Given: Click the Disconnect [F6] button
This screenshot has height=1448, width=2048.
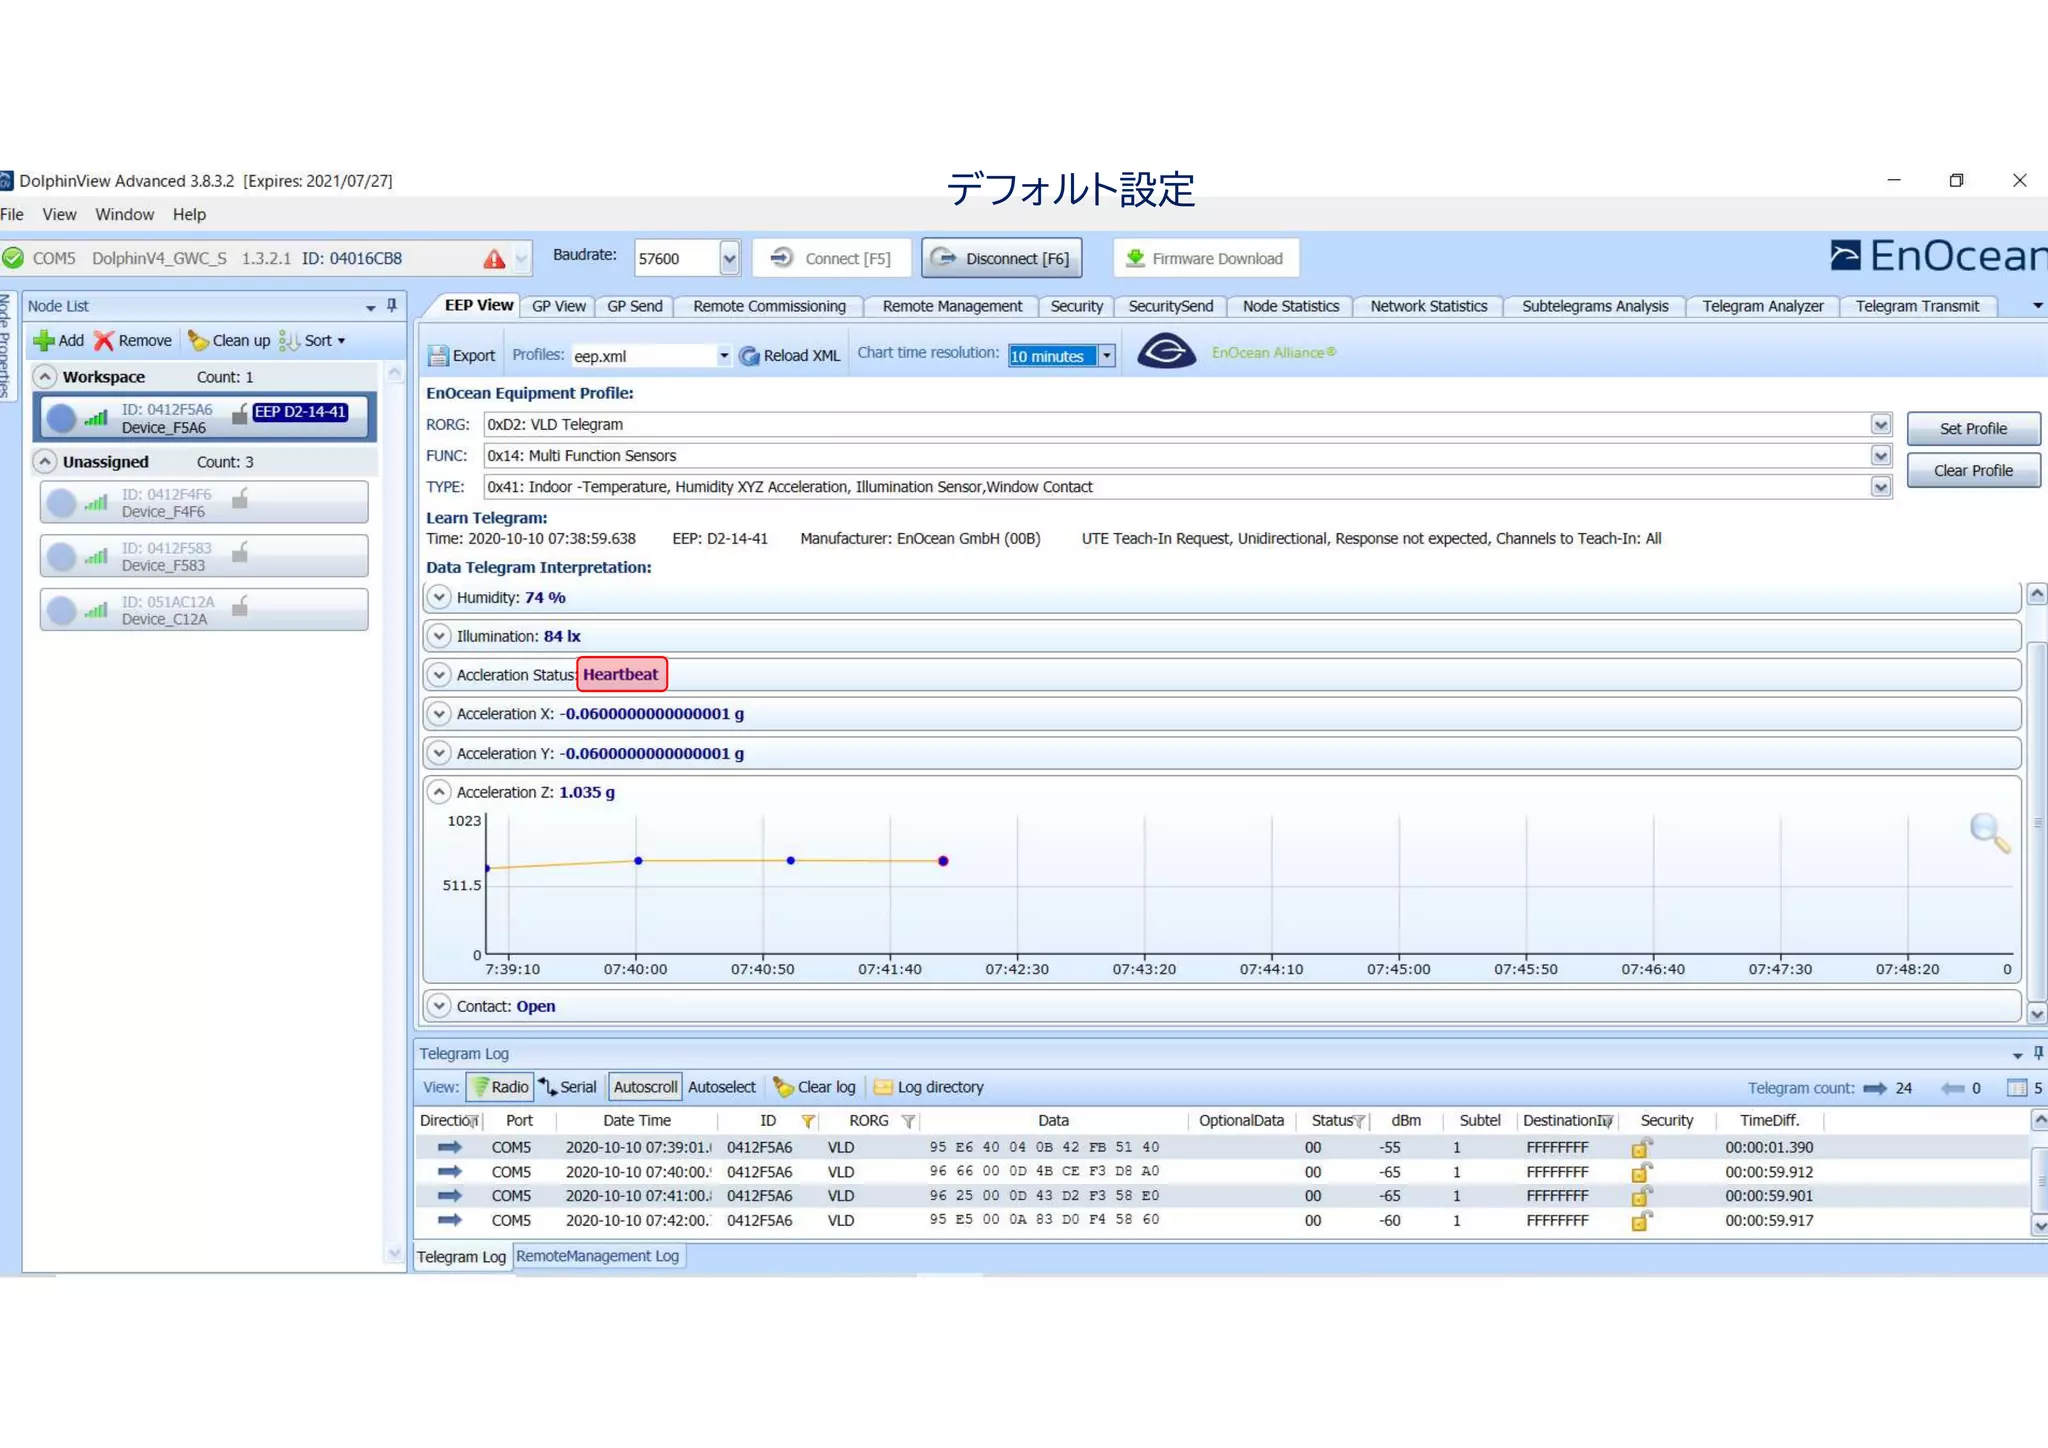Looking at the screenshot, I should (1001, 259).
